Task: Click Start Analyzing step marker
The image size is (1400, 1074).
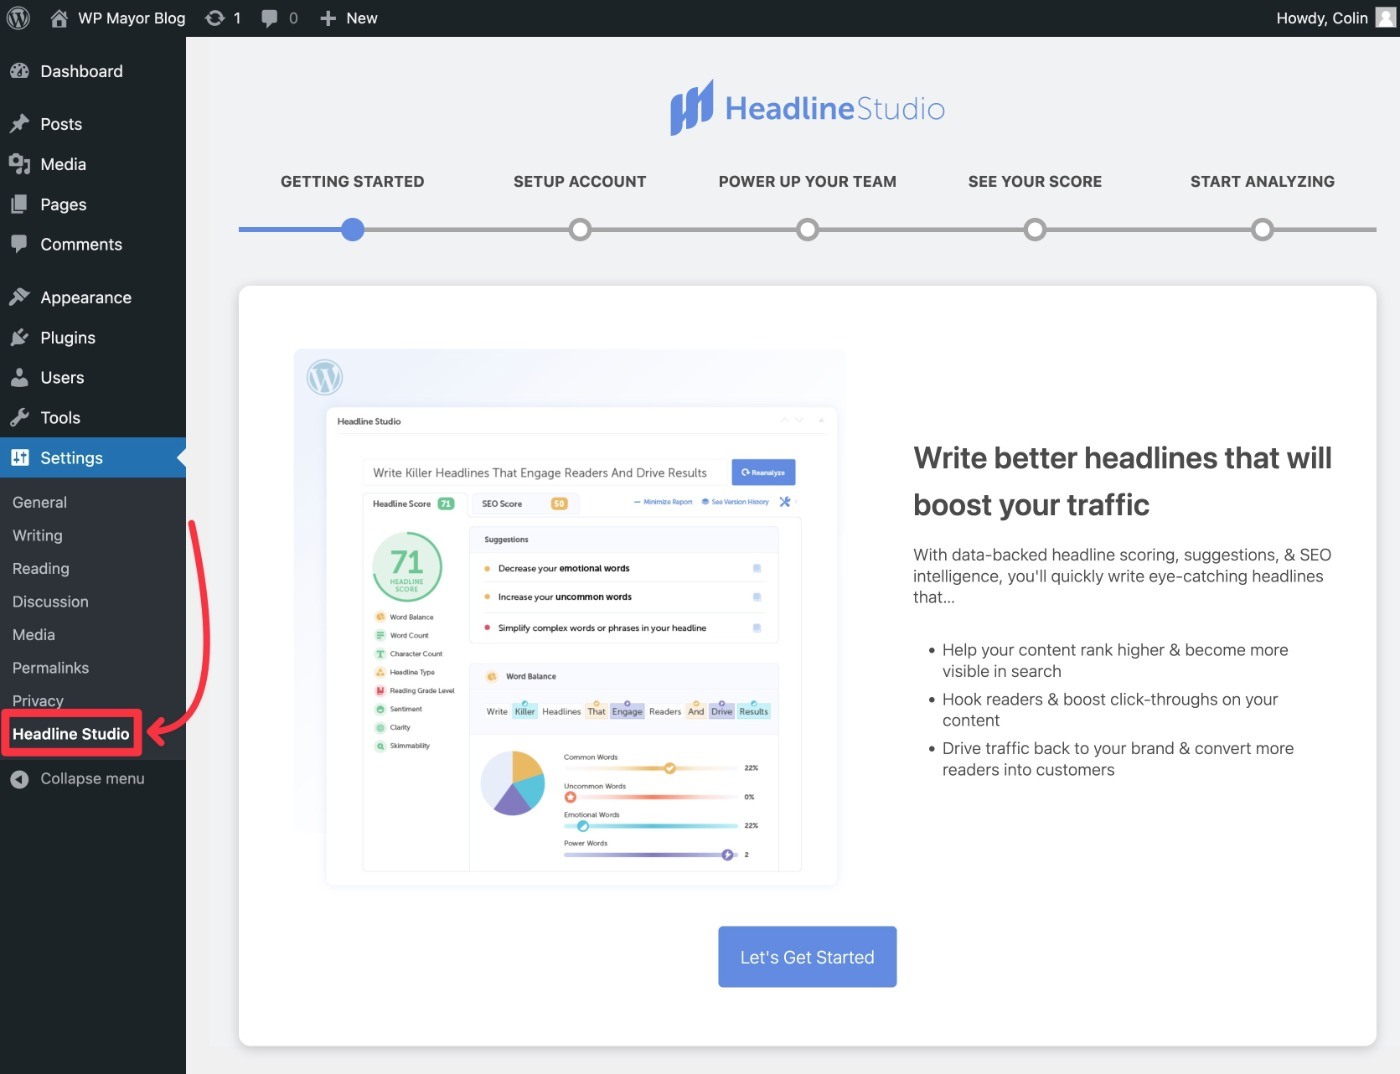Action: coord(1263,229)
